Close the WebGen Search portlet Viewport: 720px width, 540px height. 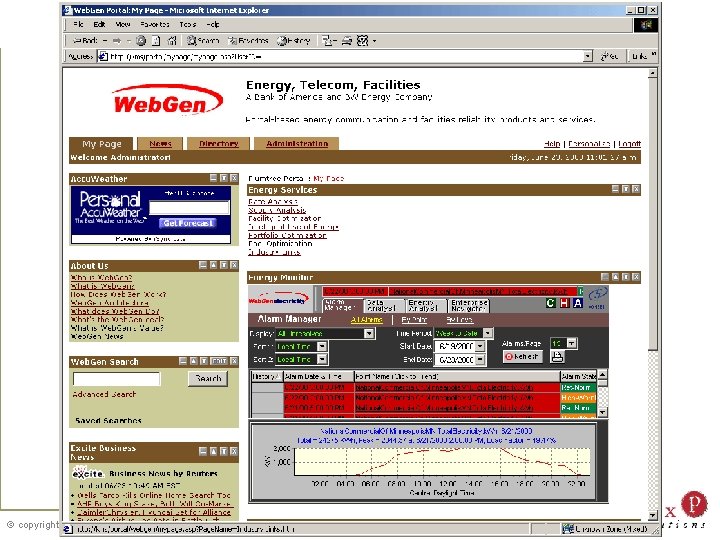coord(234,361)
